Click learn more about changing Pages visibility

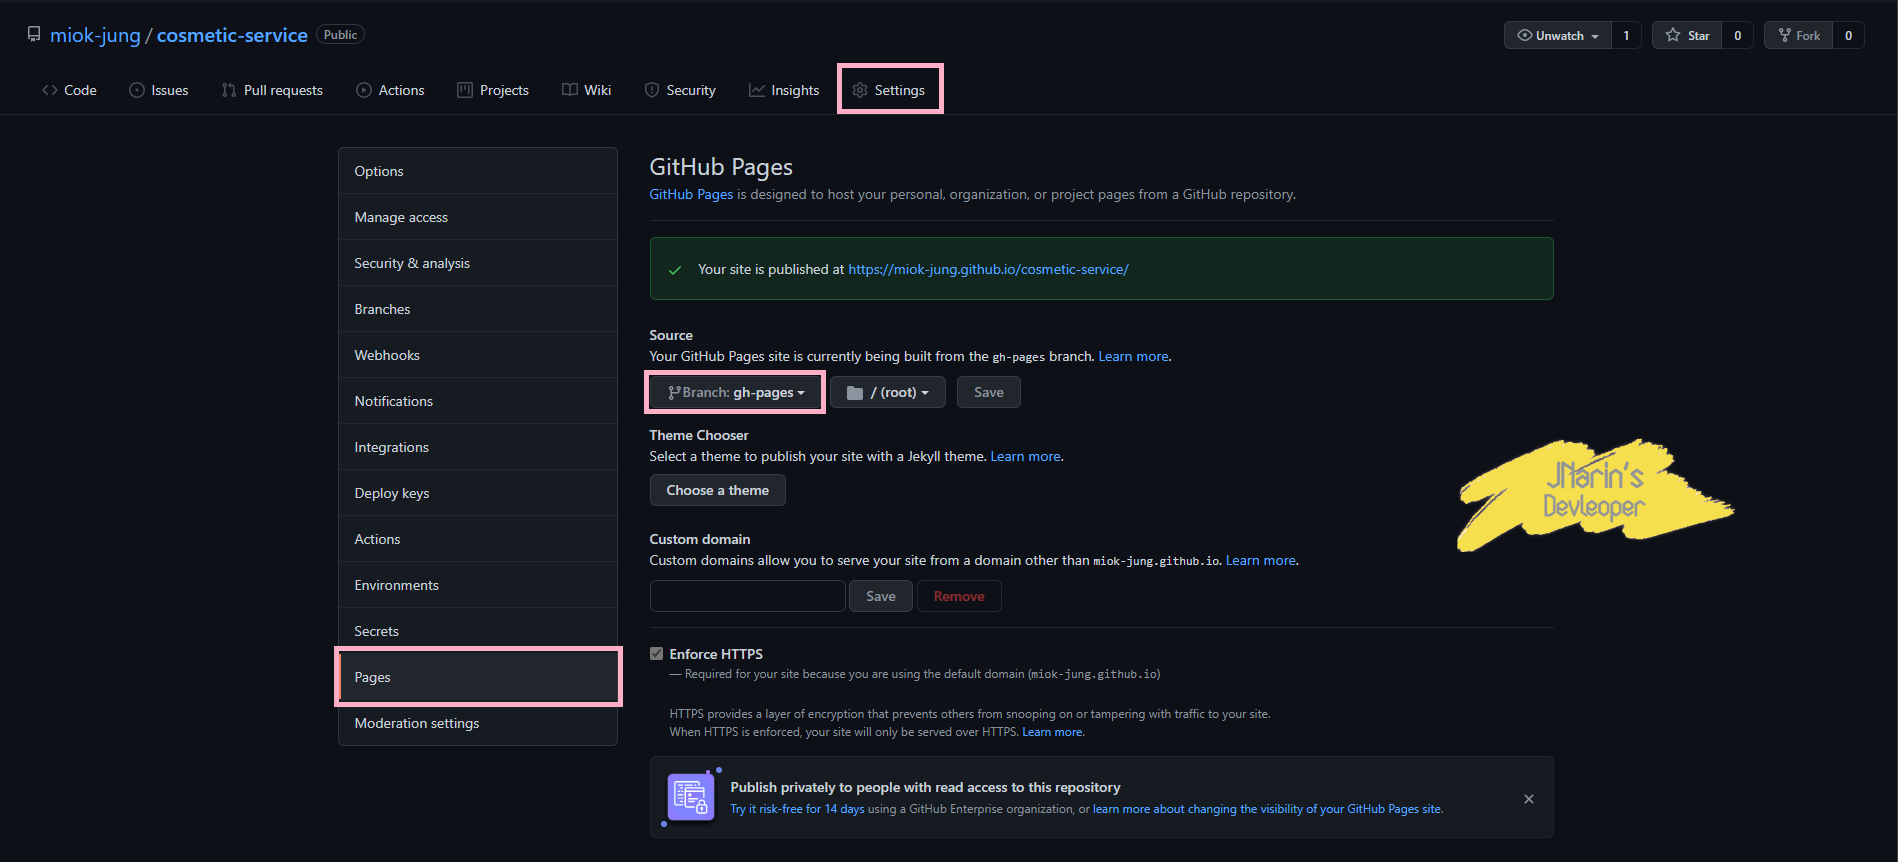(x=1267, y=809)
